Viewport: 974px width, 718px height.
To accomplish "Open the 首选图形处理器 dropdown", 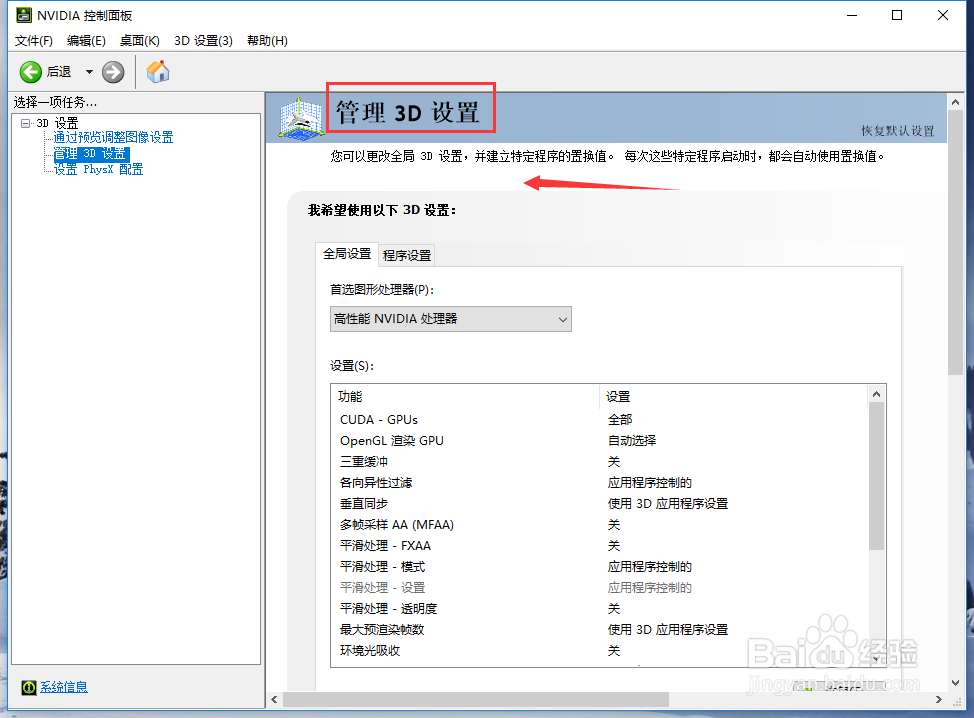I will (x=450, y=319).
